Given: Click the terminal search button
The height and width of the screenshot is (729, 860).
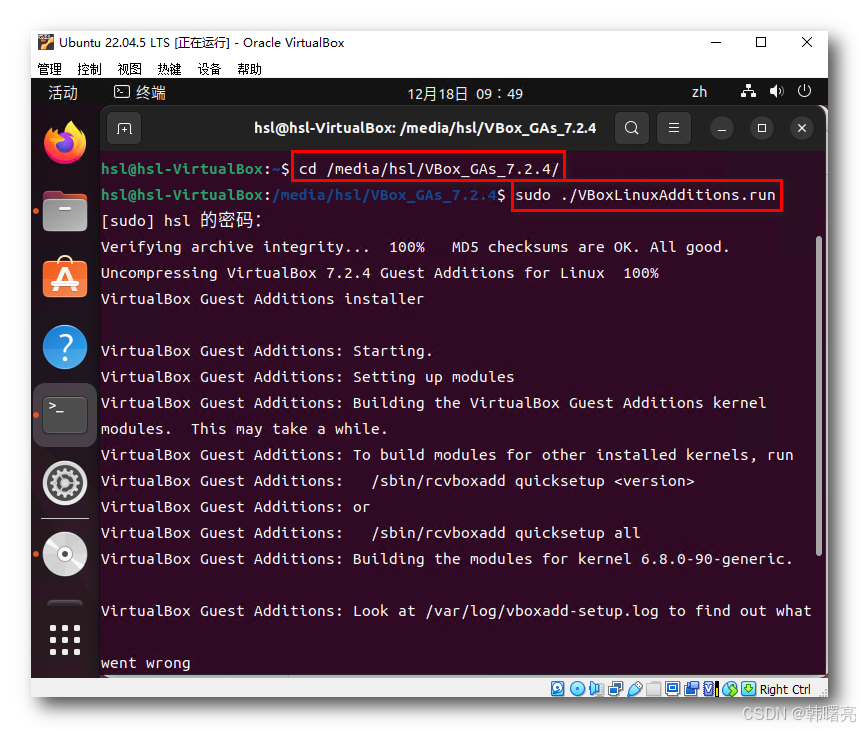Looking at the screenshot, I should pos(632,128).
